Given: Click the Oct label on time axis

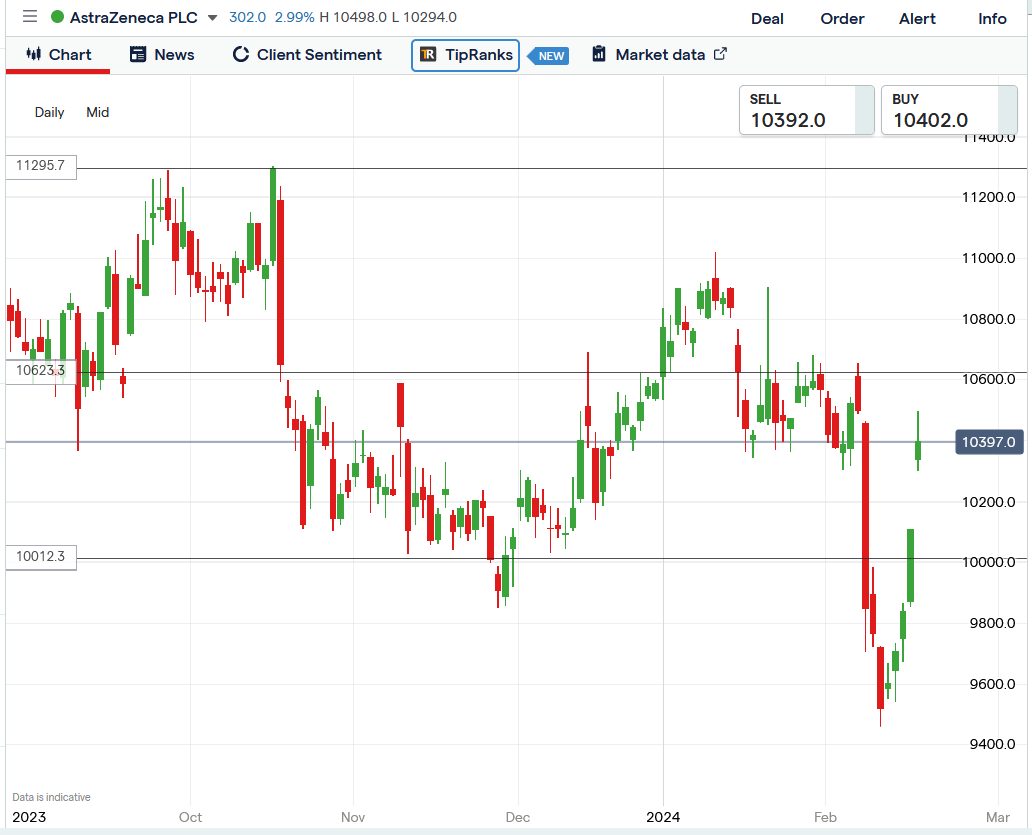Looking at the screenshot, I should pyautogui.click(x=190, y=817).
